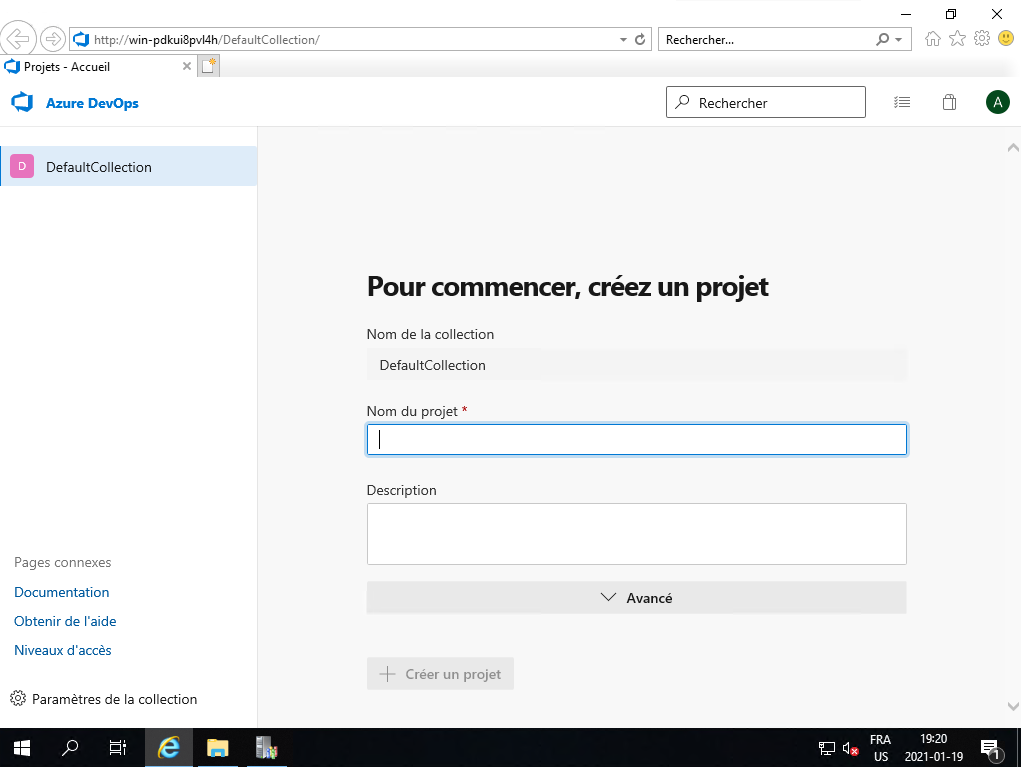This screenshot has height=767, width=1021.
Task: Open the Documentation link
Action: click(x=62, y=592)
